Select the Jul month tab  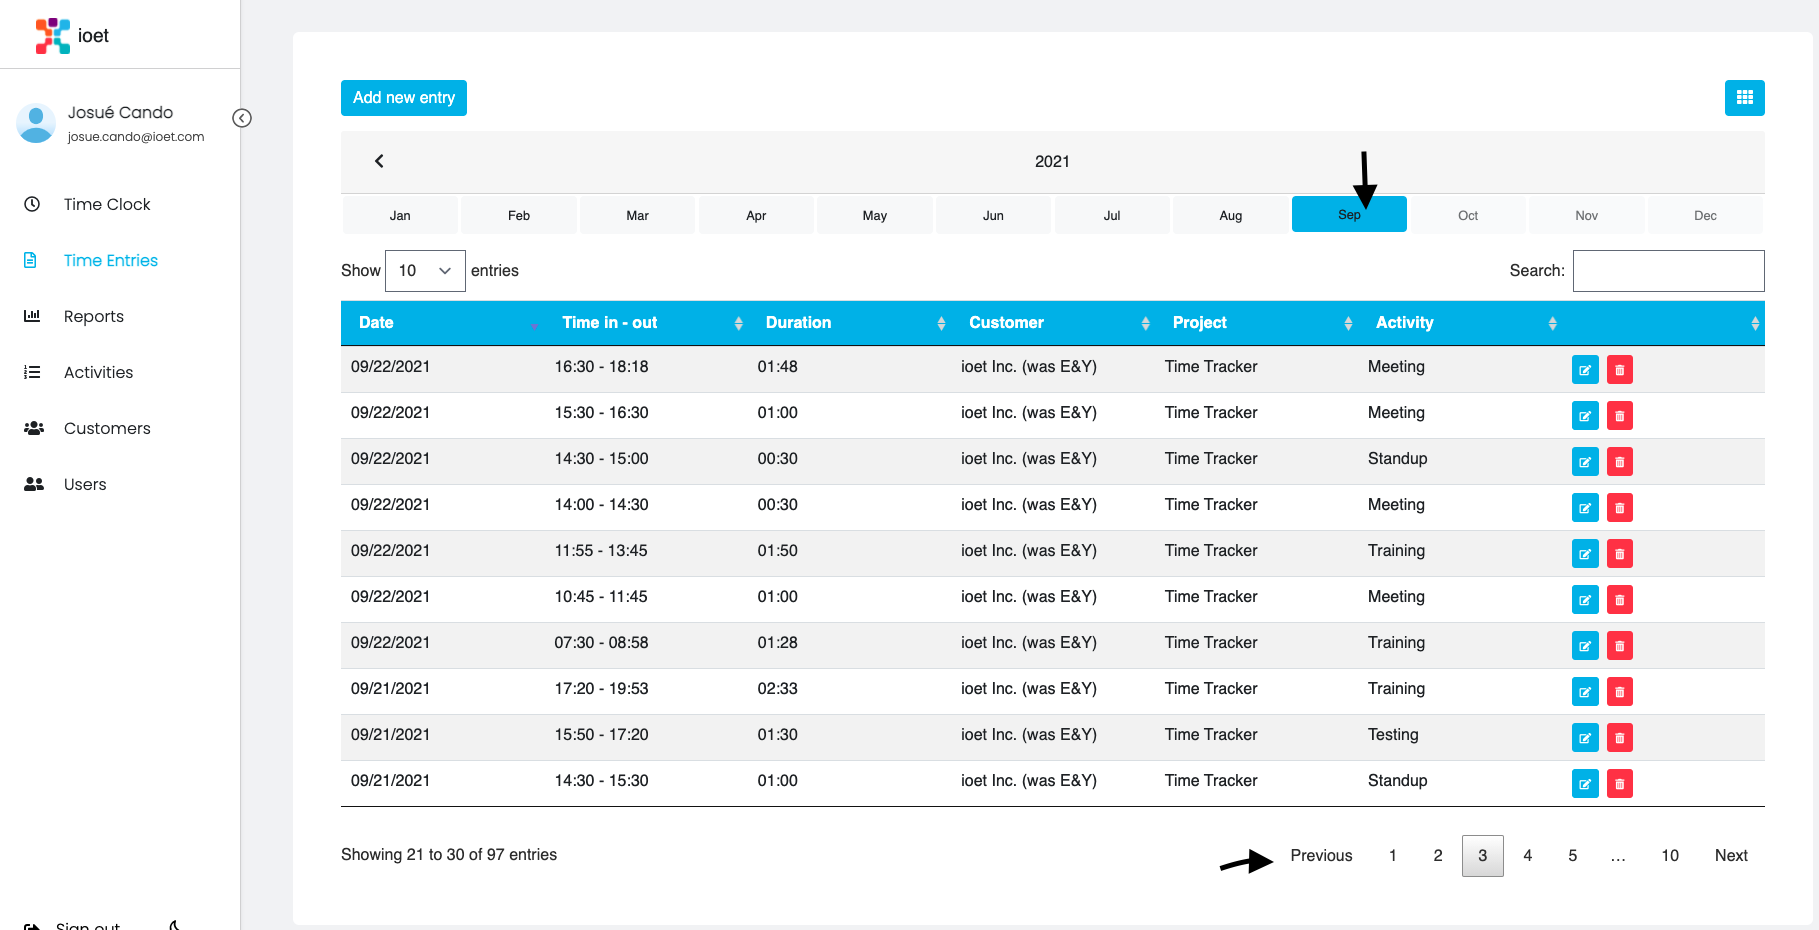click(x=1112, y=215)
